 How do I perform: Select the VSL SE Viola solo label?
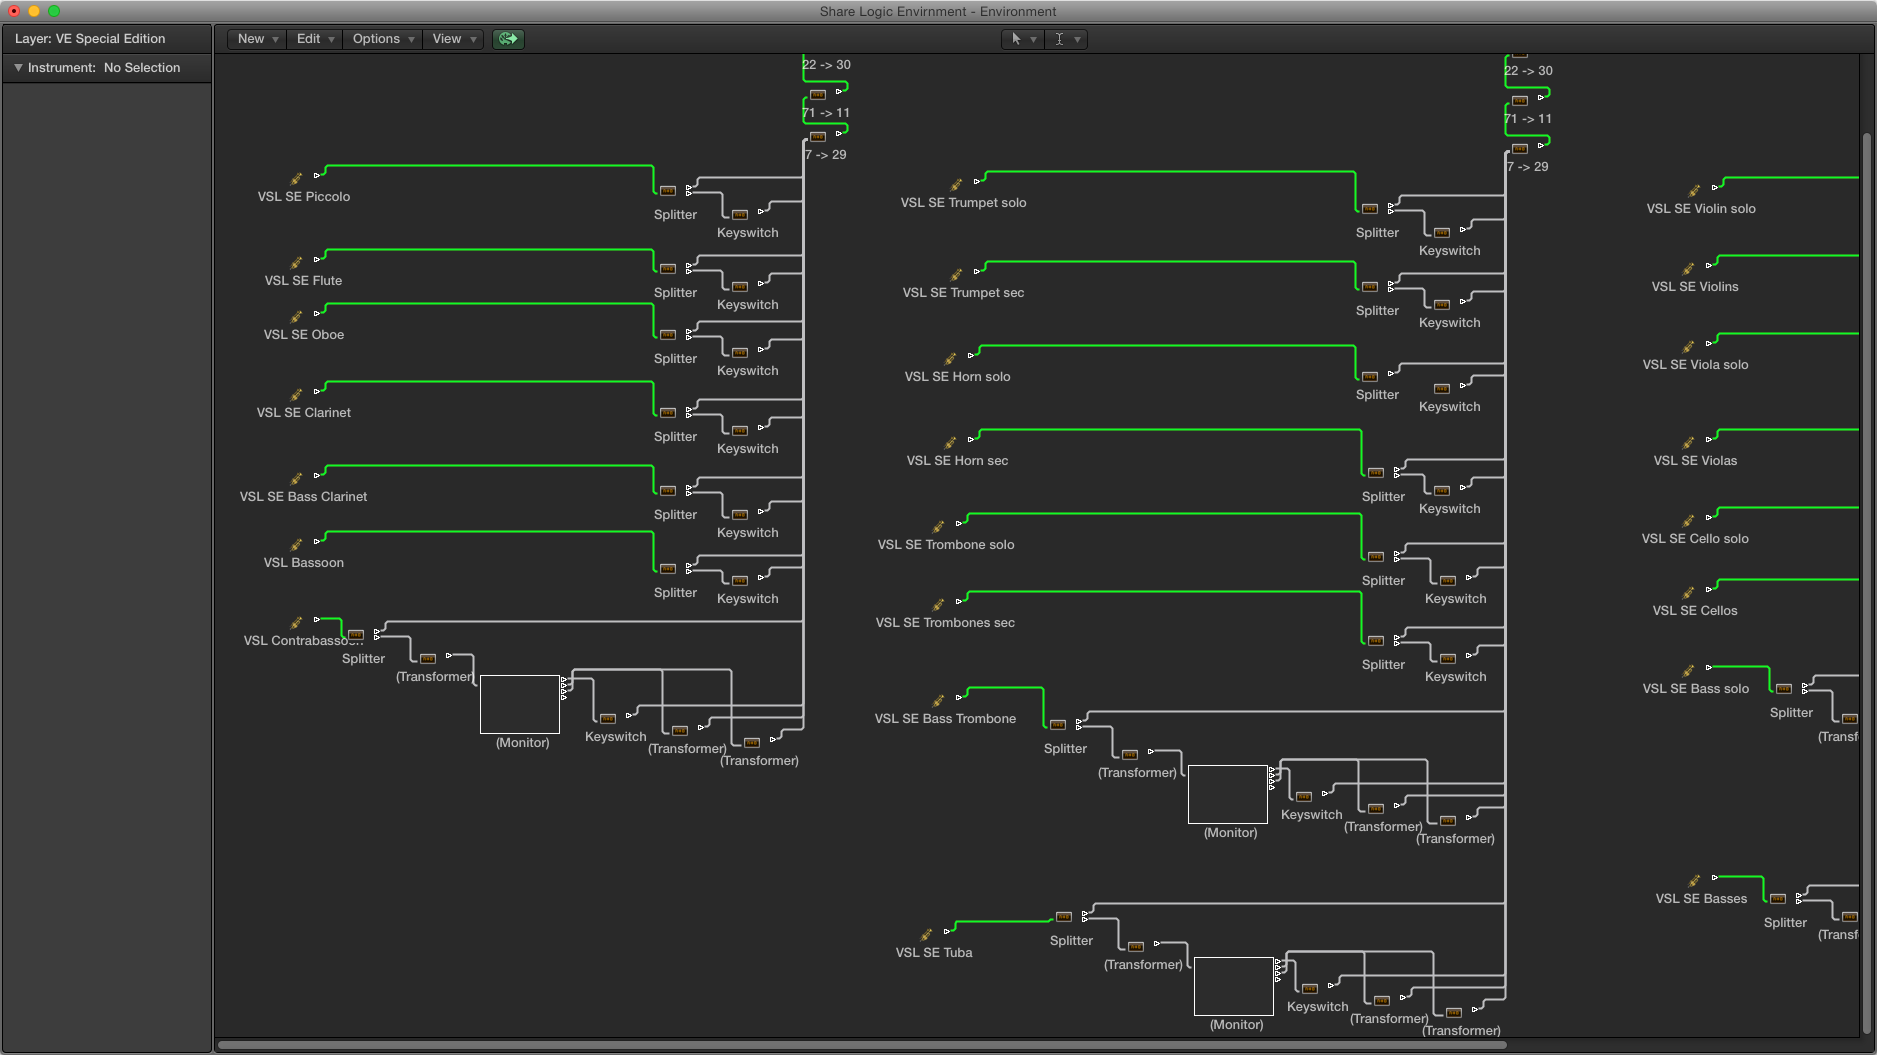pyautogui.click(x=1695, y=365)
